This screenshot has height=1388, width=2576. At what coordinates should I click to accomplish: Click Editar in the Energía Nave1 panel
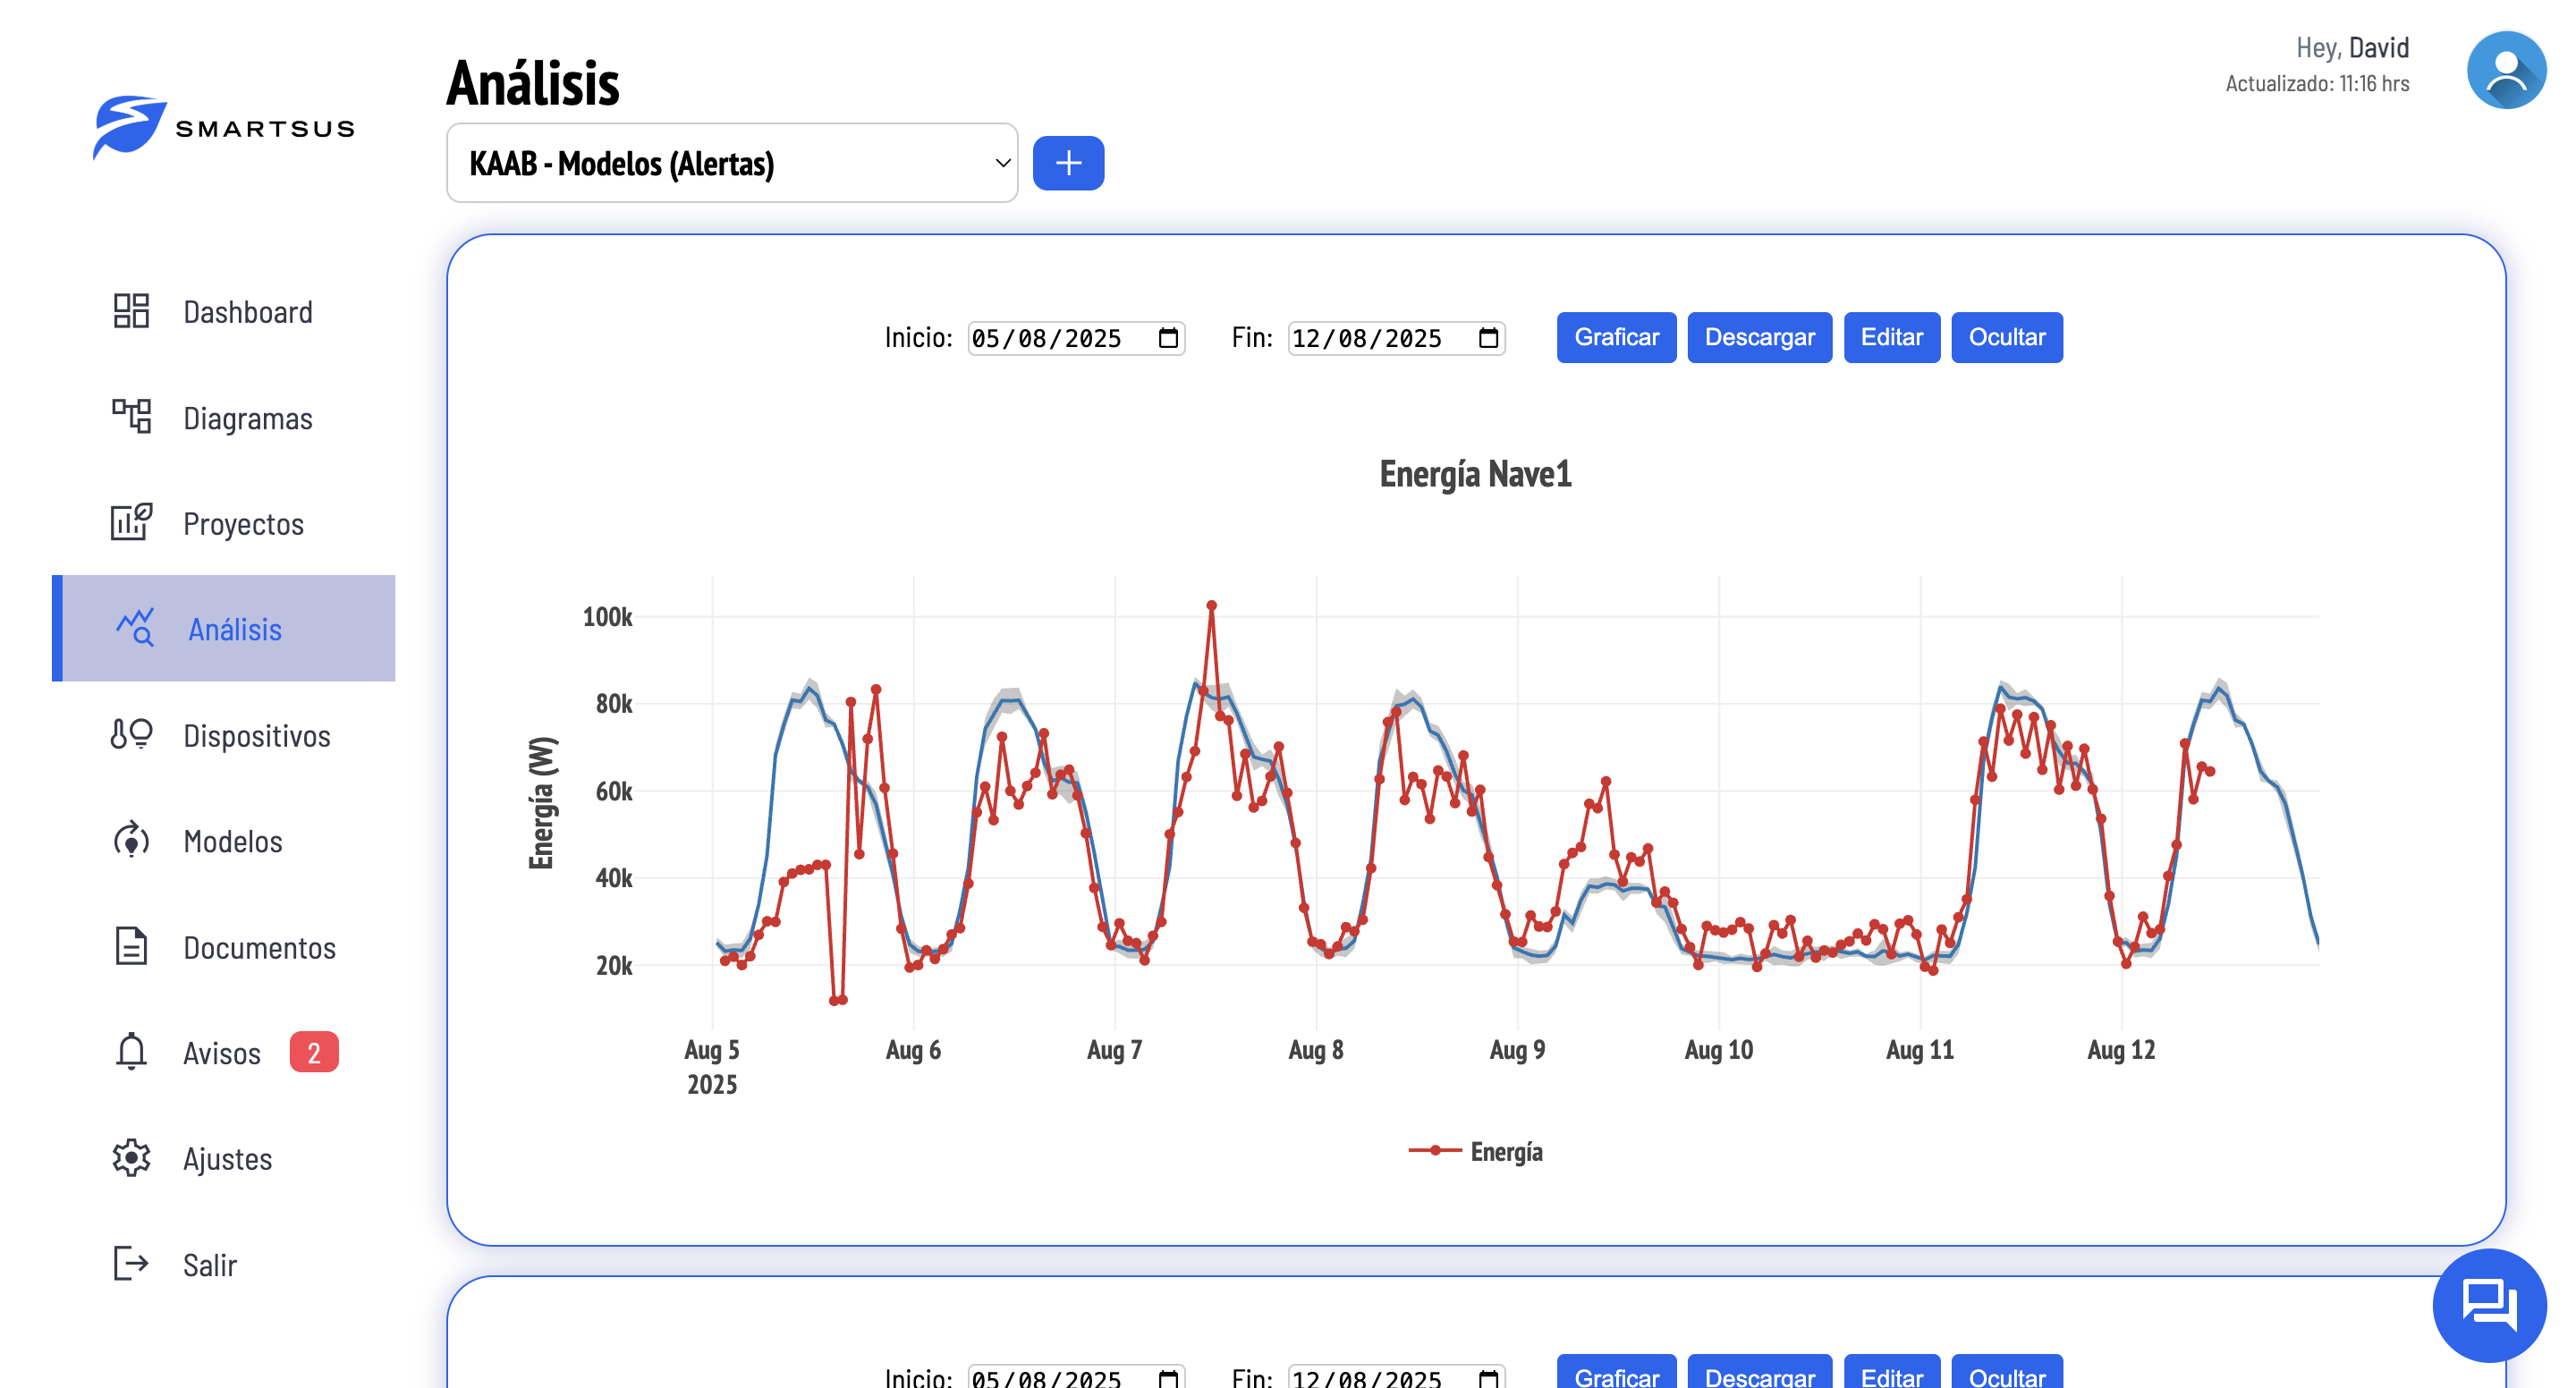click(1891, 337)
